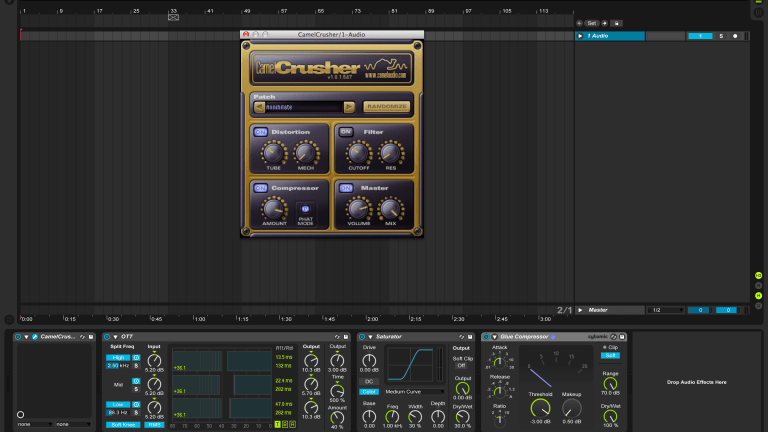Image resolution: width=768 pixels, height=432 pixels.
Task: Toggle the OTT Low band button
Action: [118, 405]
